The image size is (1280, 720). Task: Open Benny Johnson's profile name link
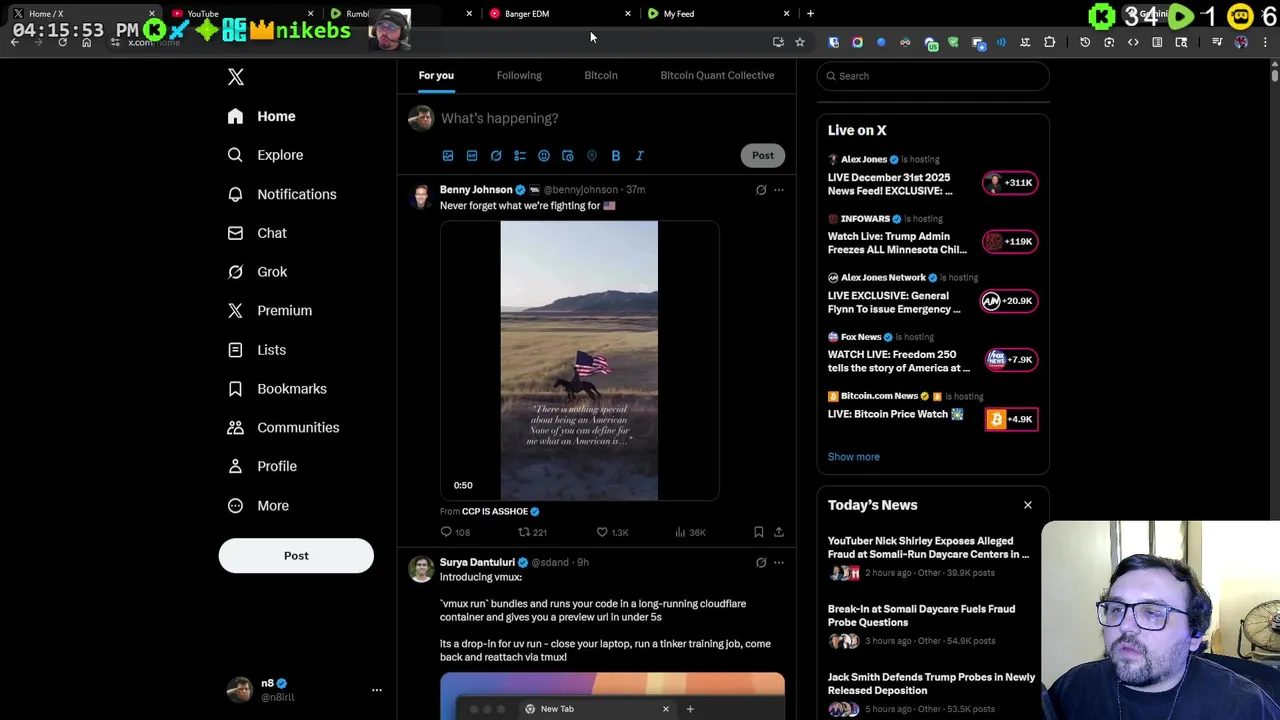(476, 190)
